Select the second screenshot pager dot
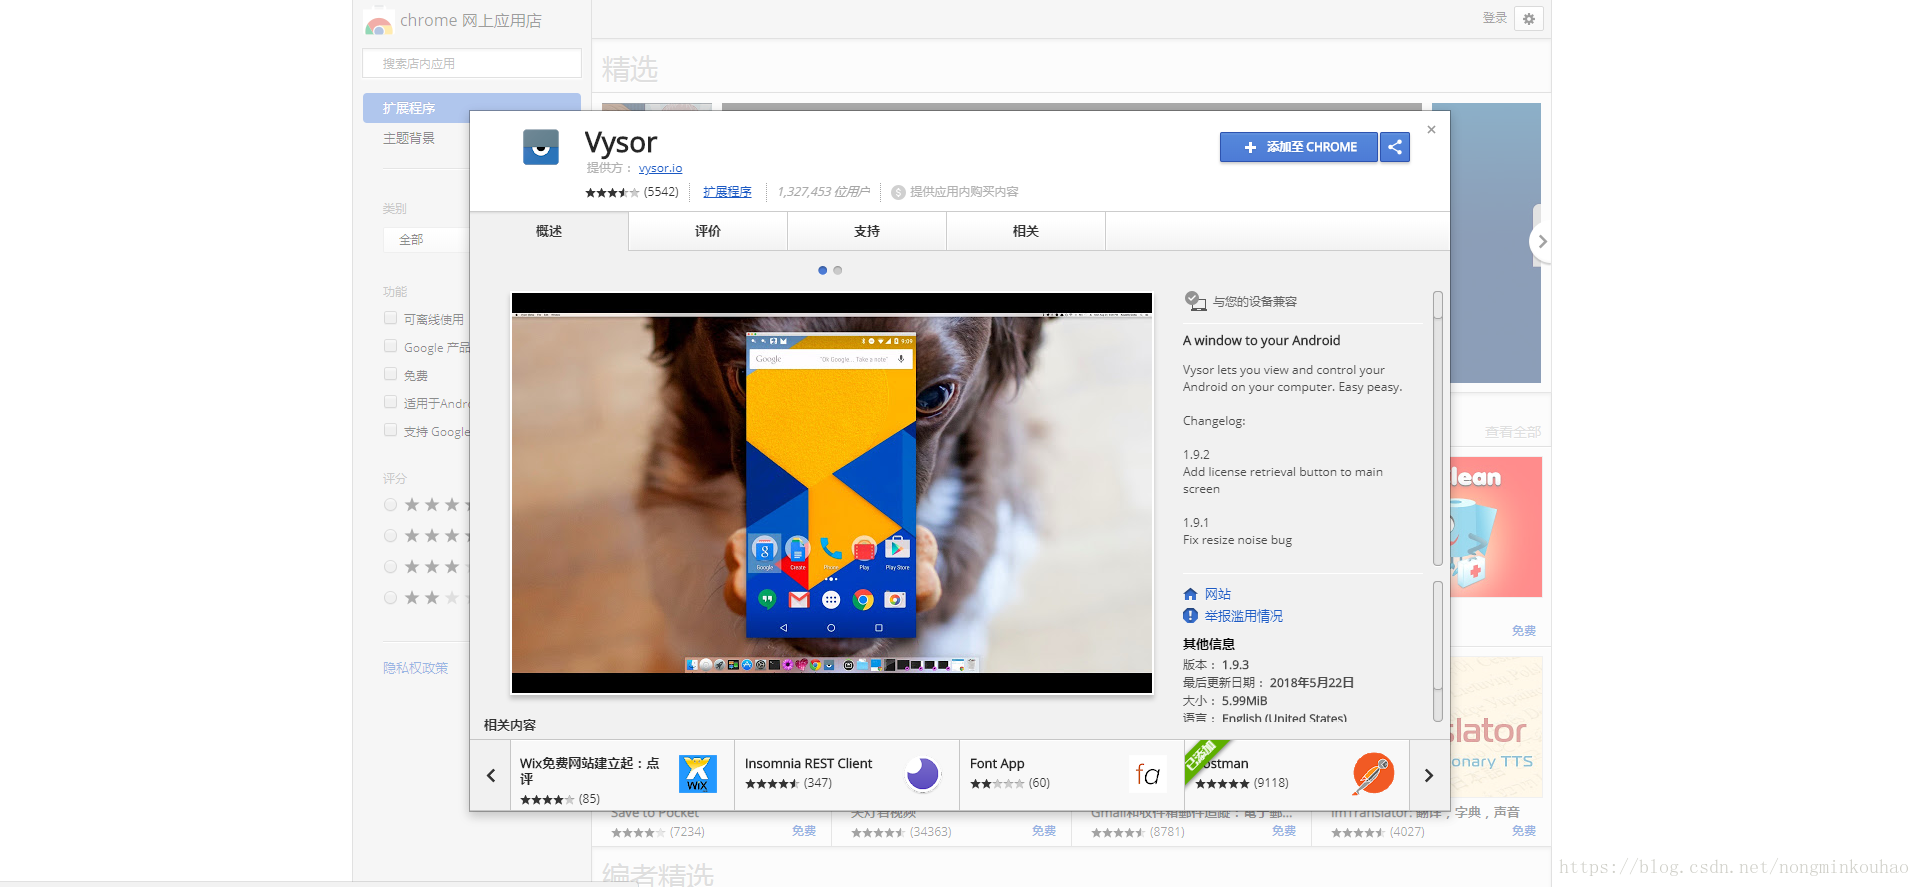 (838, 270)
